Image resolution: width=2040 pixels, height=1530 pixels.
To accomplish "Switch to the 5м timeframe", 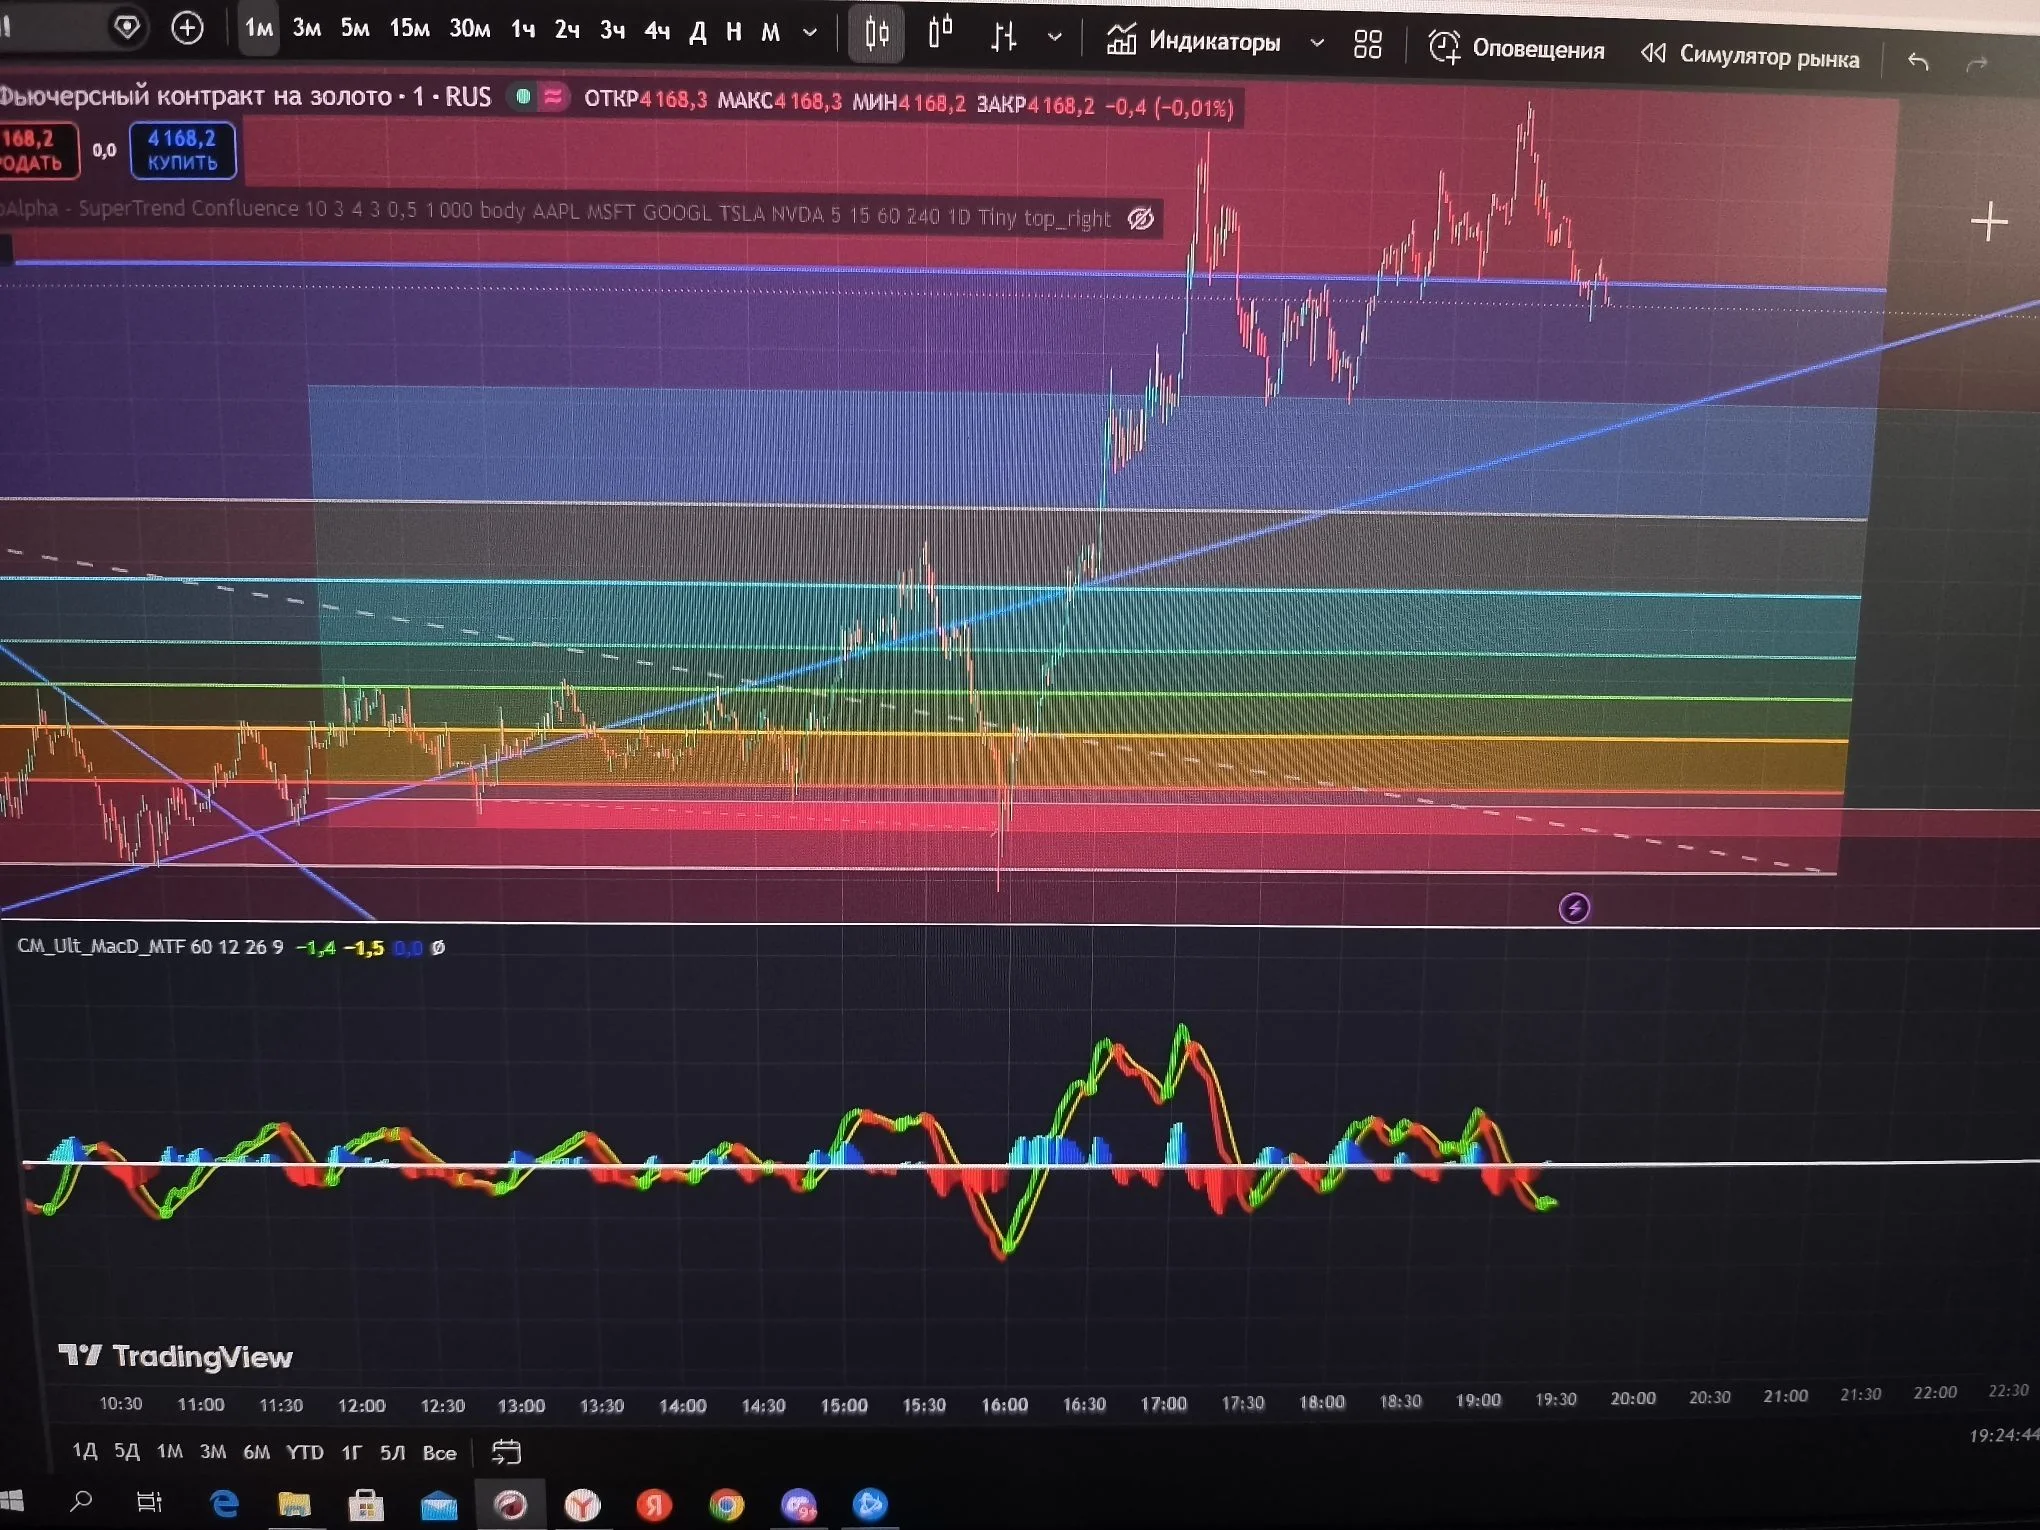I will (x=355, y=28).
